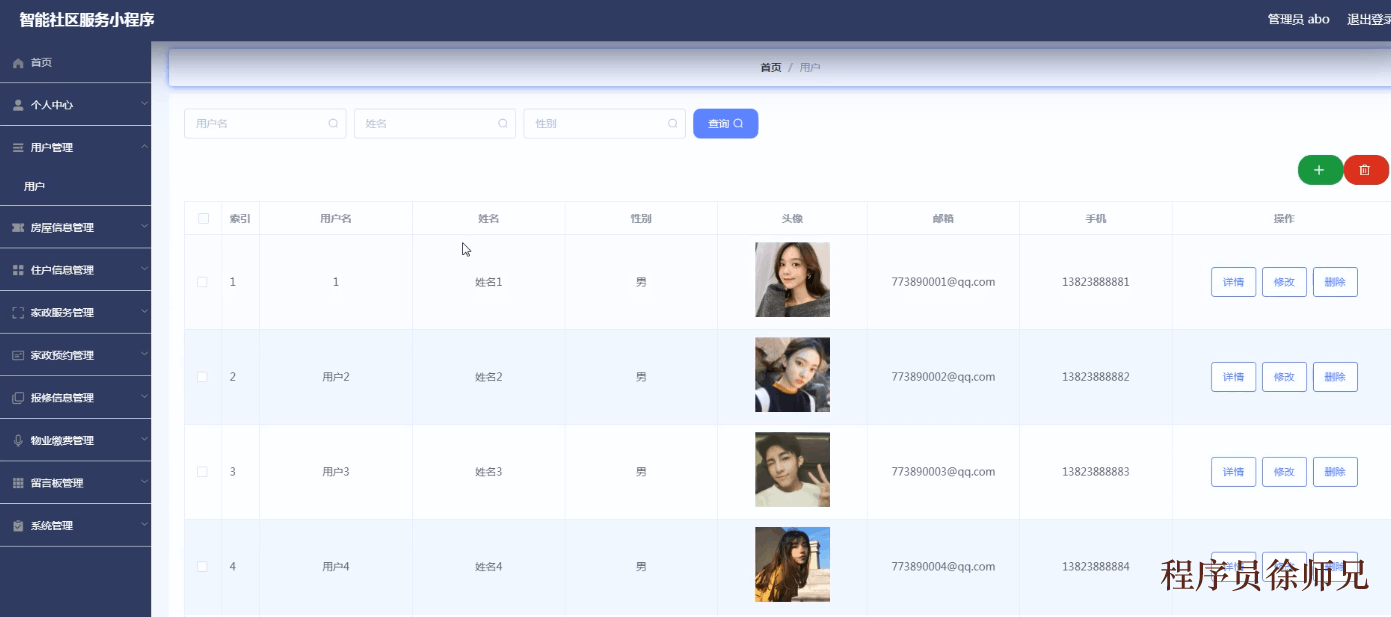Expand the 系统管理 menu arrow

(x=144, y=525)
